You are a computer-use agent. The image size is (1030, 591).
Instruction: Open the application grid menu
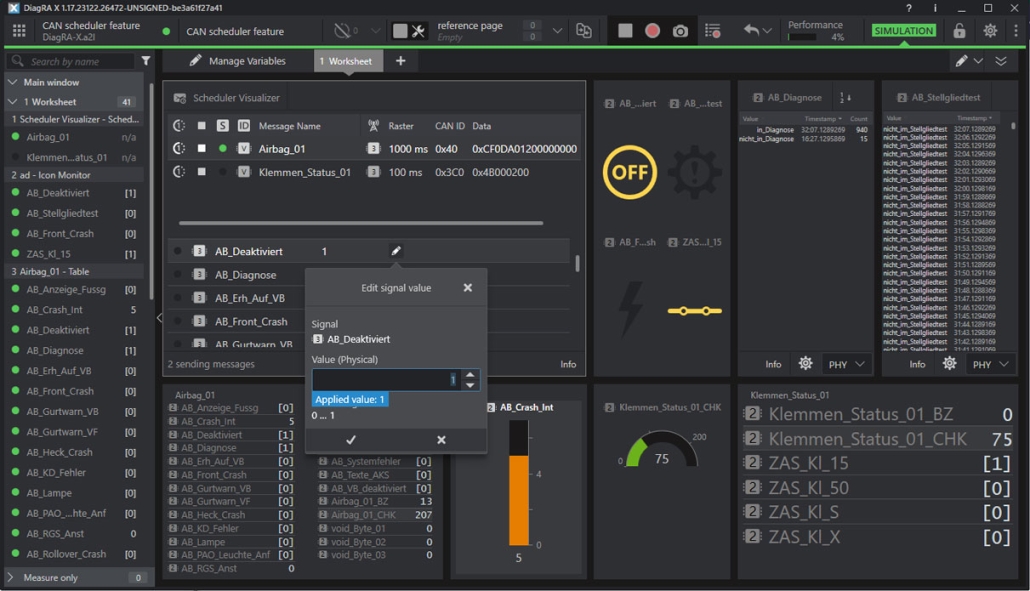(19, 31)
